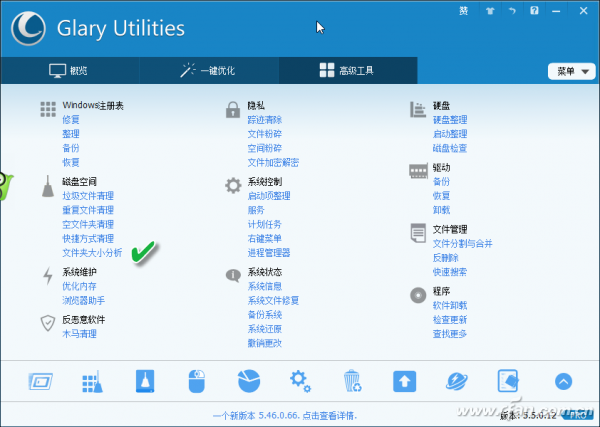Open 文件分割与合并 link
Screen dimensions: 600x427
463,244
